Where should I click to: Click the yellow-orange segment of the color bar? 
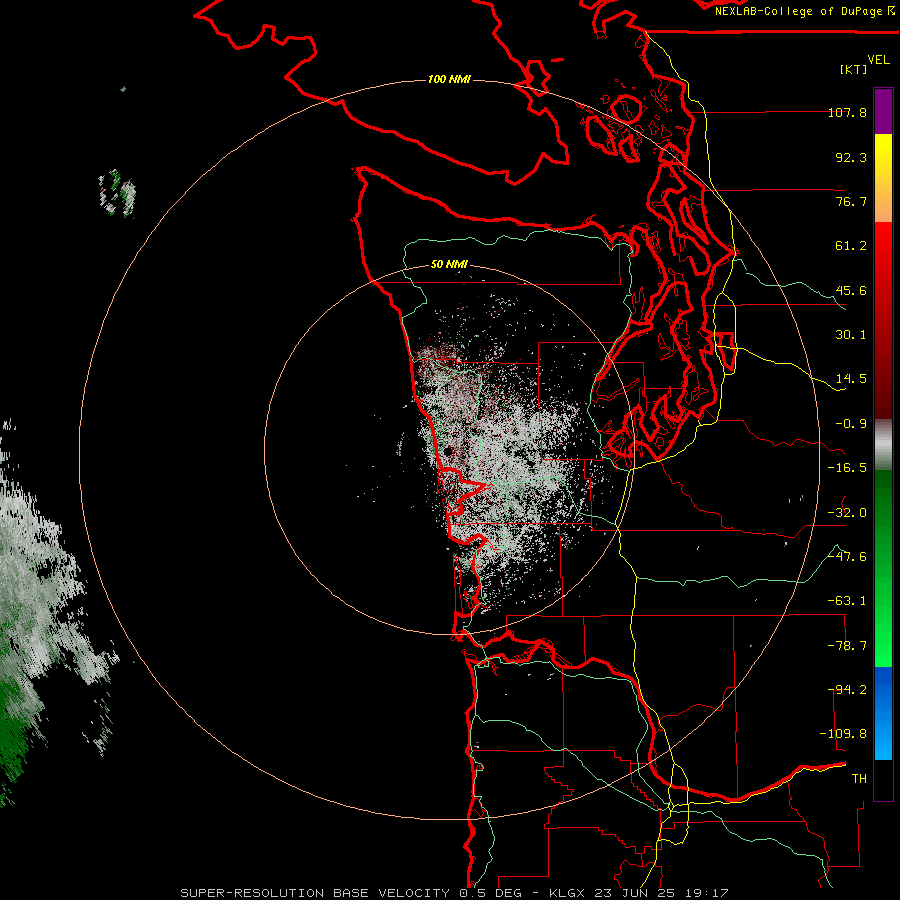[883, 178]
